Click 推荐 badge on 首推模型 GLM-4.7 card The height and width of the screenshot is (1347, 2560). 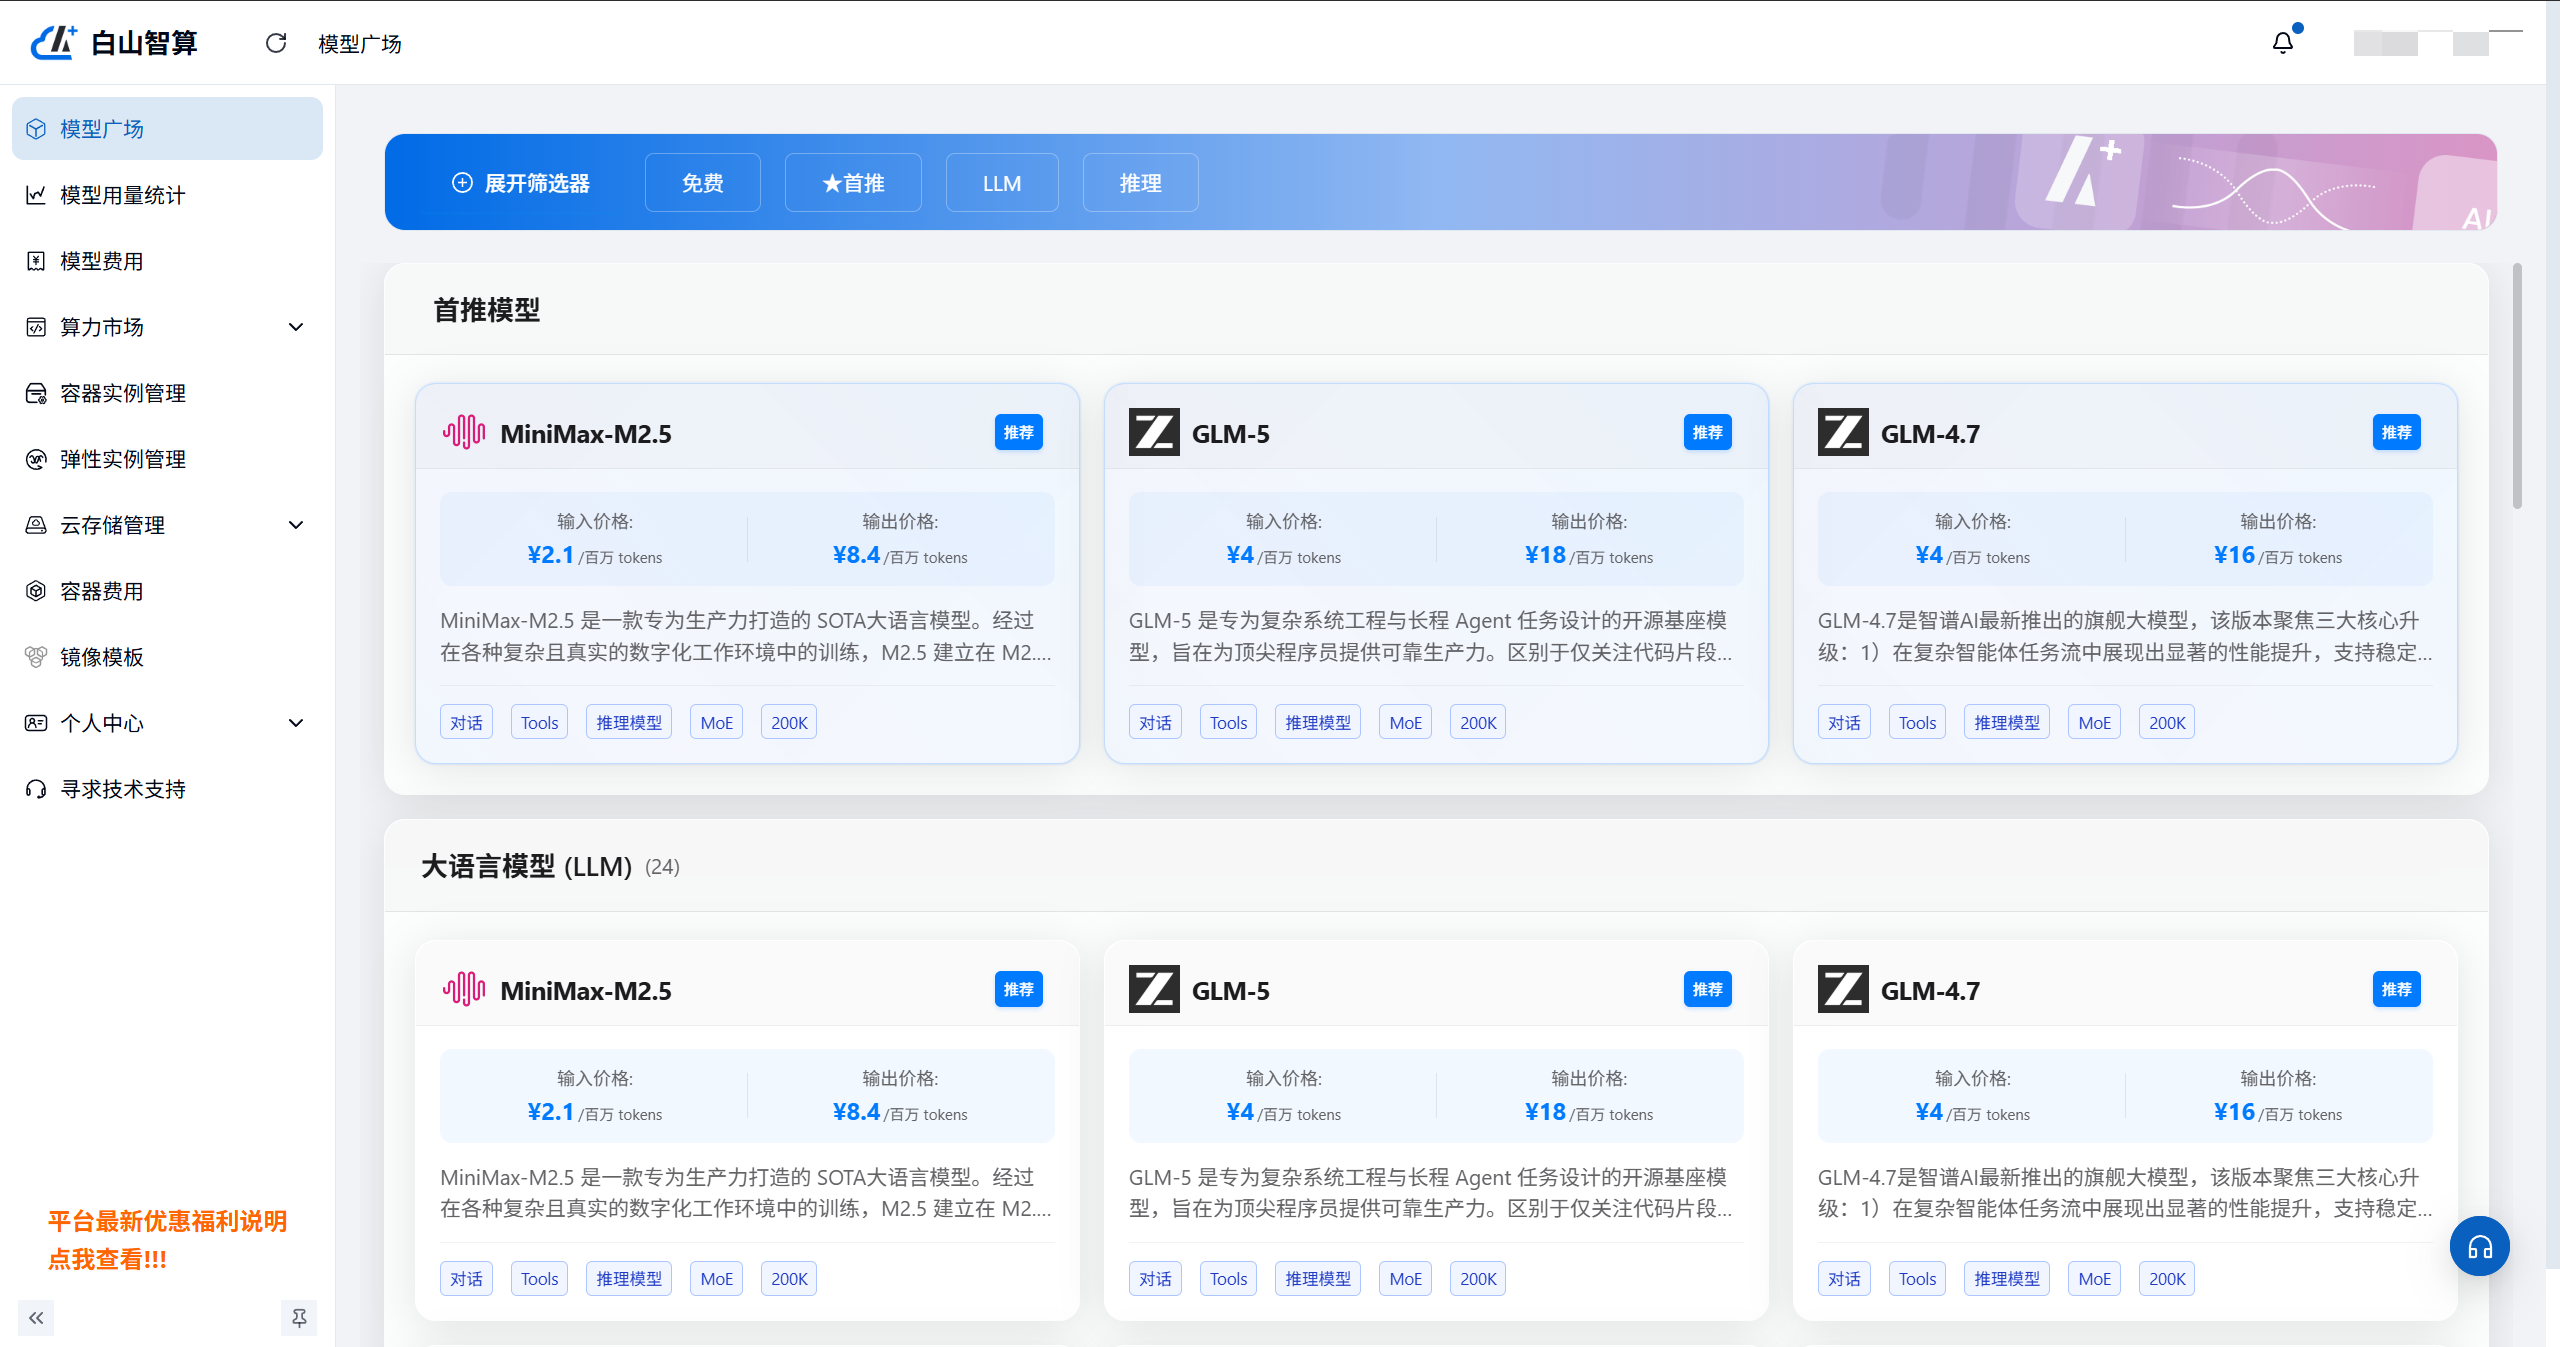tap(2396, 432)
